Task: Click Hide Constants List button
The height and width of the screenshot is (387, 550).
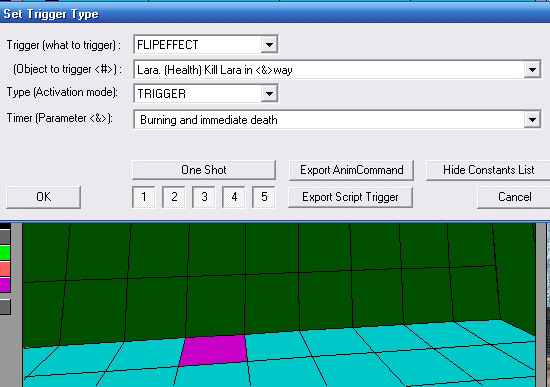Action: click(x=488, y=170)
